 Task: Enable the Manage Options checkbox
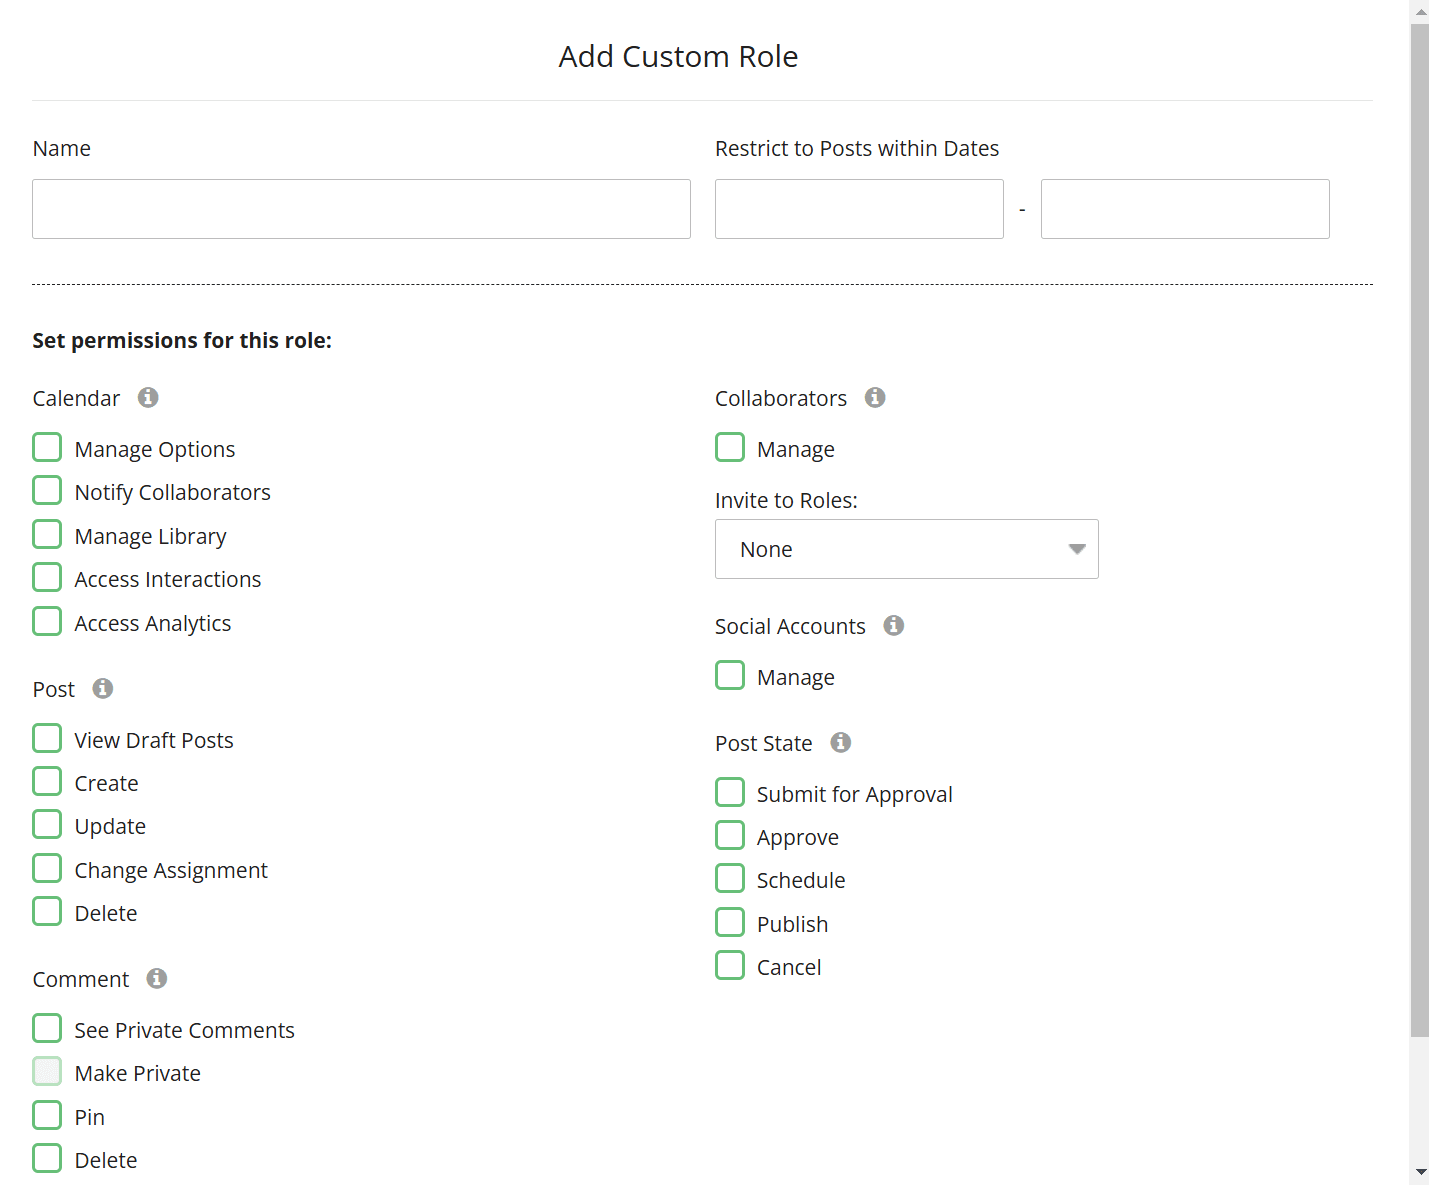pyautogui.click(x=47, y=447)
